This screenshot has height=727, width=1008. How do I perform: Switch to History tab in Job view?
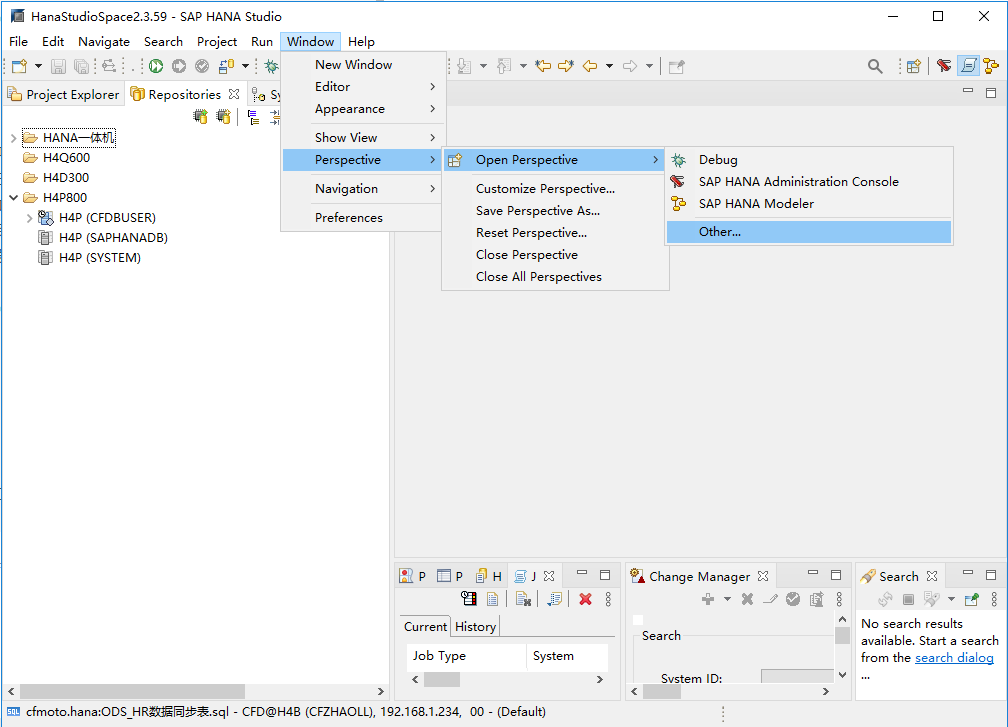[475, 627]
